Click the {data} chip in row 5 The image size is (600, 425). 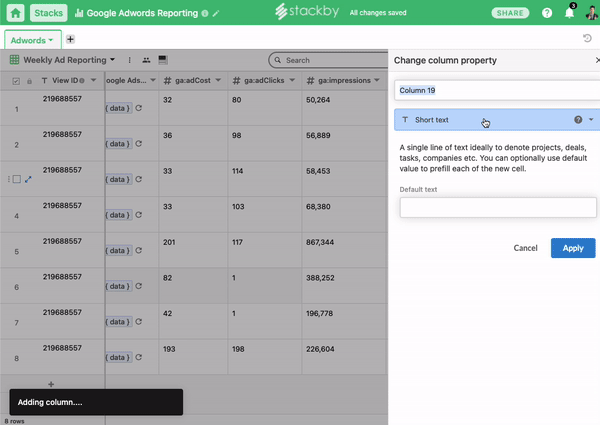pyautogui.click(x=119, y=251)
